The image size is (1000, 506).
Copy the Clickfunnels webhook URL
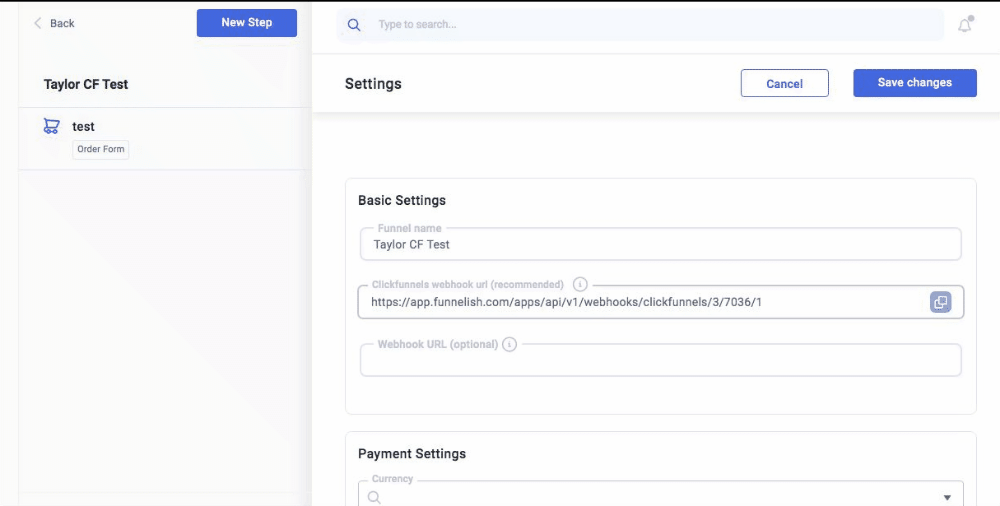[940, 302]
